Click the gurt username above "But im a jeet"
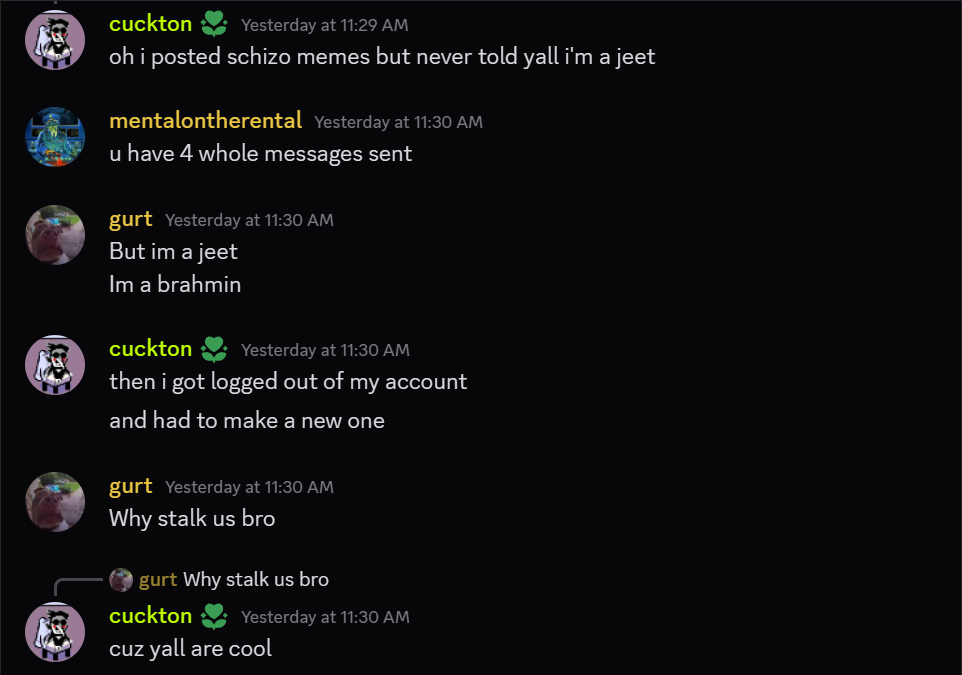The width and height of the screenshot is (962, 675). click(x=130, y=219)
